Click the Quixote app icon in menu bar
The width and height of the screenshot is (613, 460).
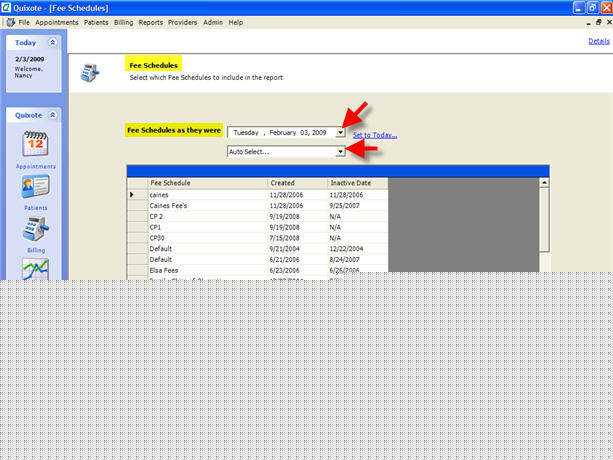(11, 22)
